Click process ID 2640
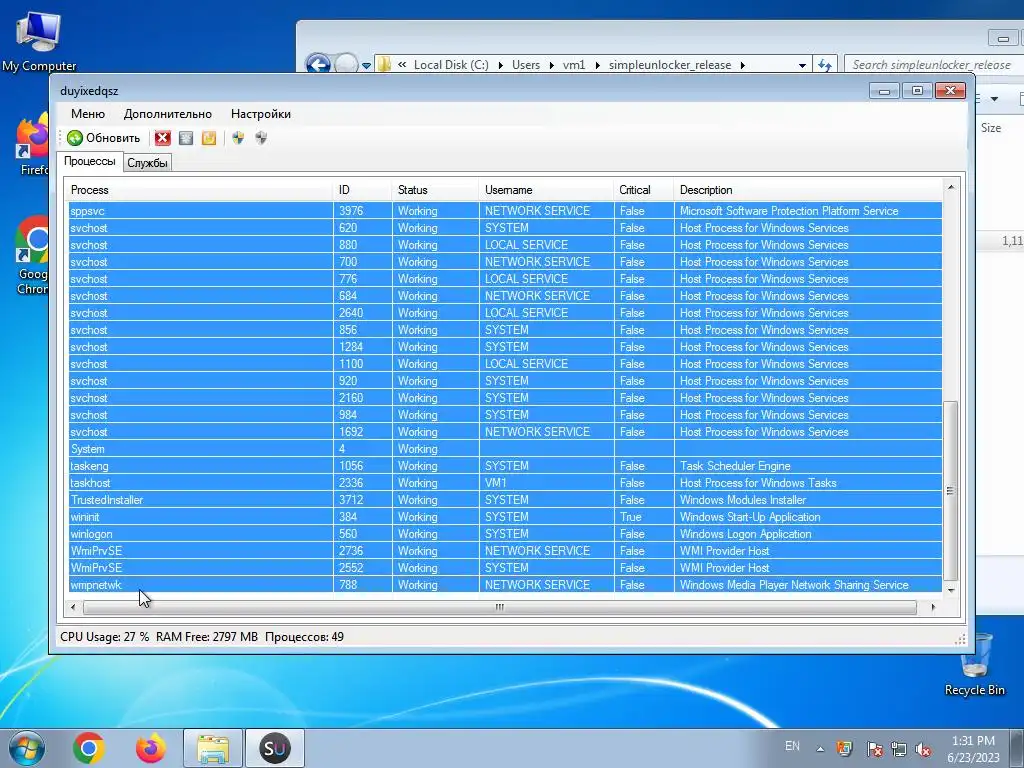 click(351, 313)
